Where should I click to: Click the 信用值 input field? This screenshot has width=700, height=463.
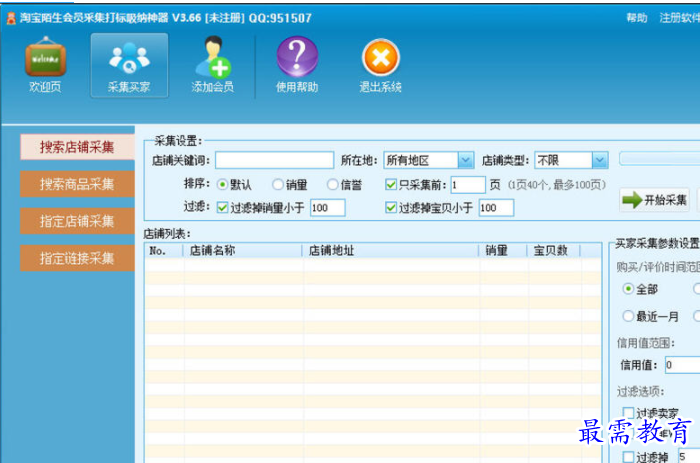pyautogui.click(x=683, y=365)
